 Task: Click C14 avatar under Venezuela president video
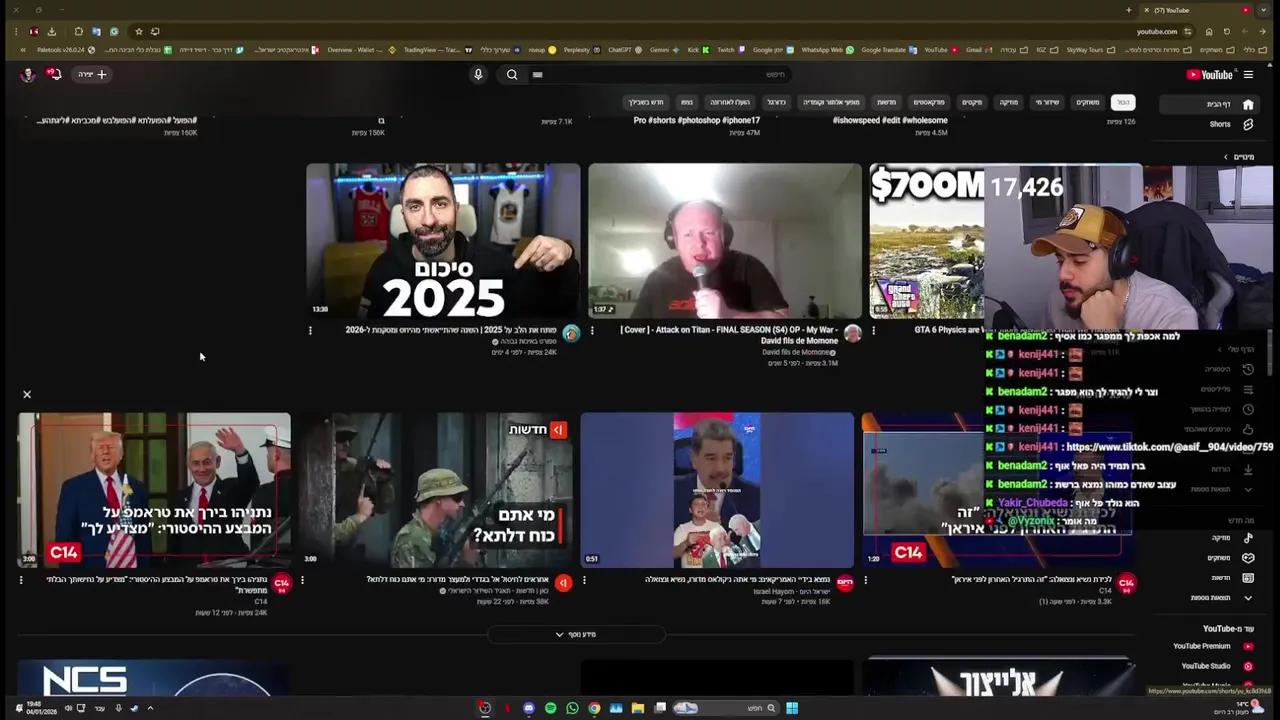[1127, 583]
